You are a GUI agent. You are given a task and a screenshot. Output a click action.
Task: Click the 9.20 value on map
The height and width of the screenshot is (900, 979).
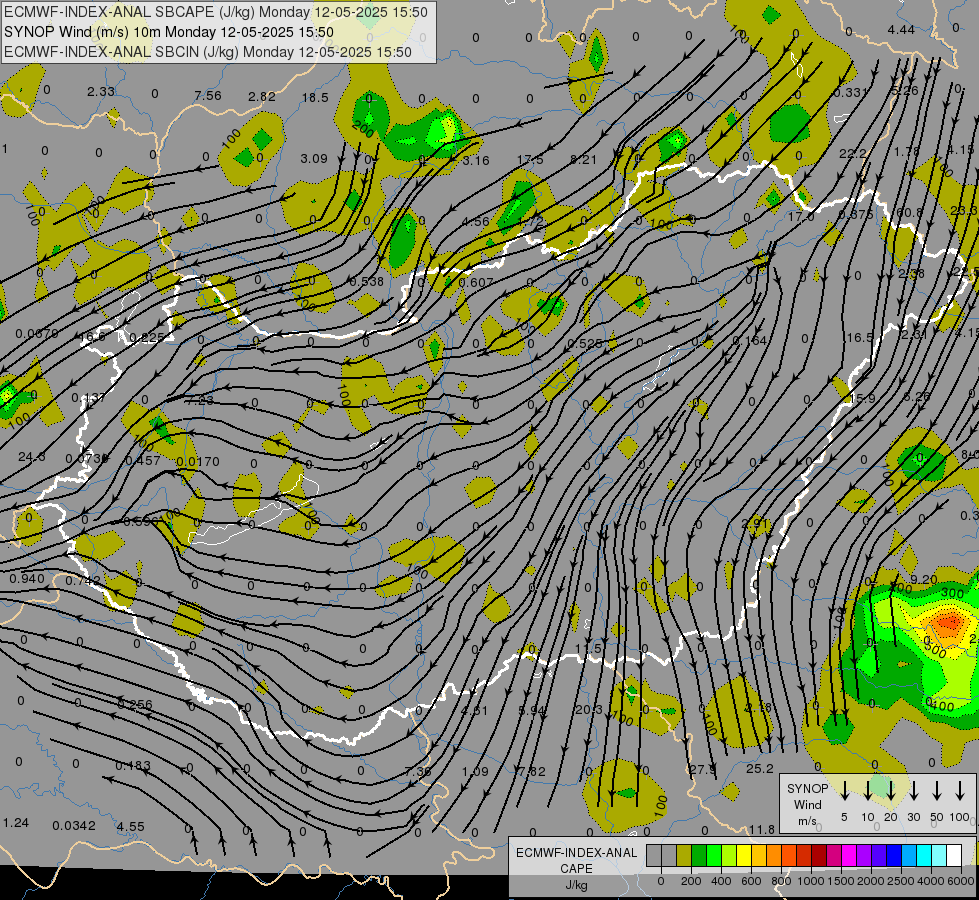(x=924, y=580)
